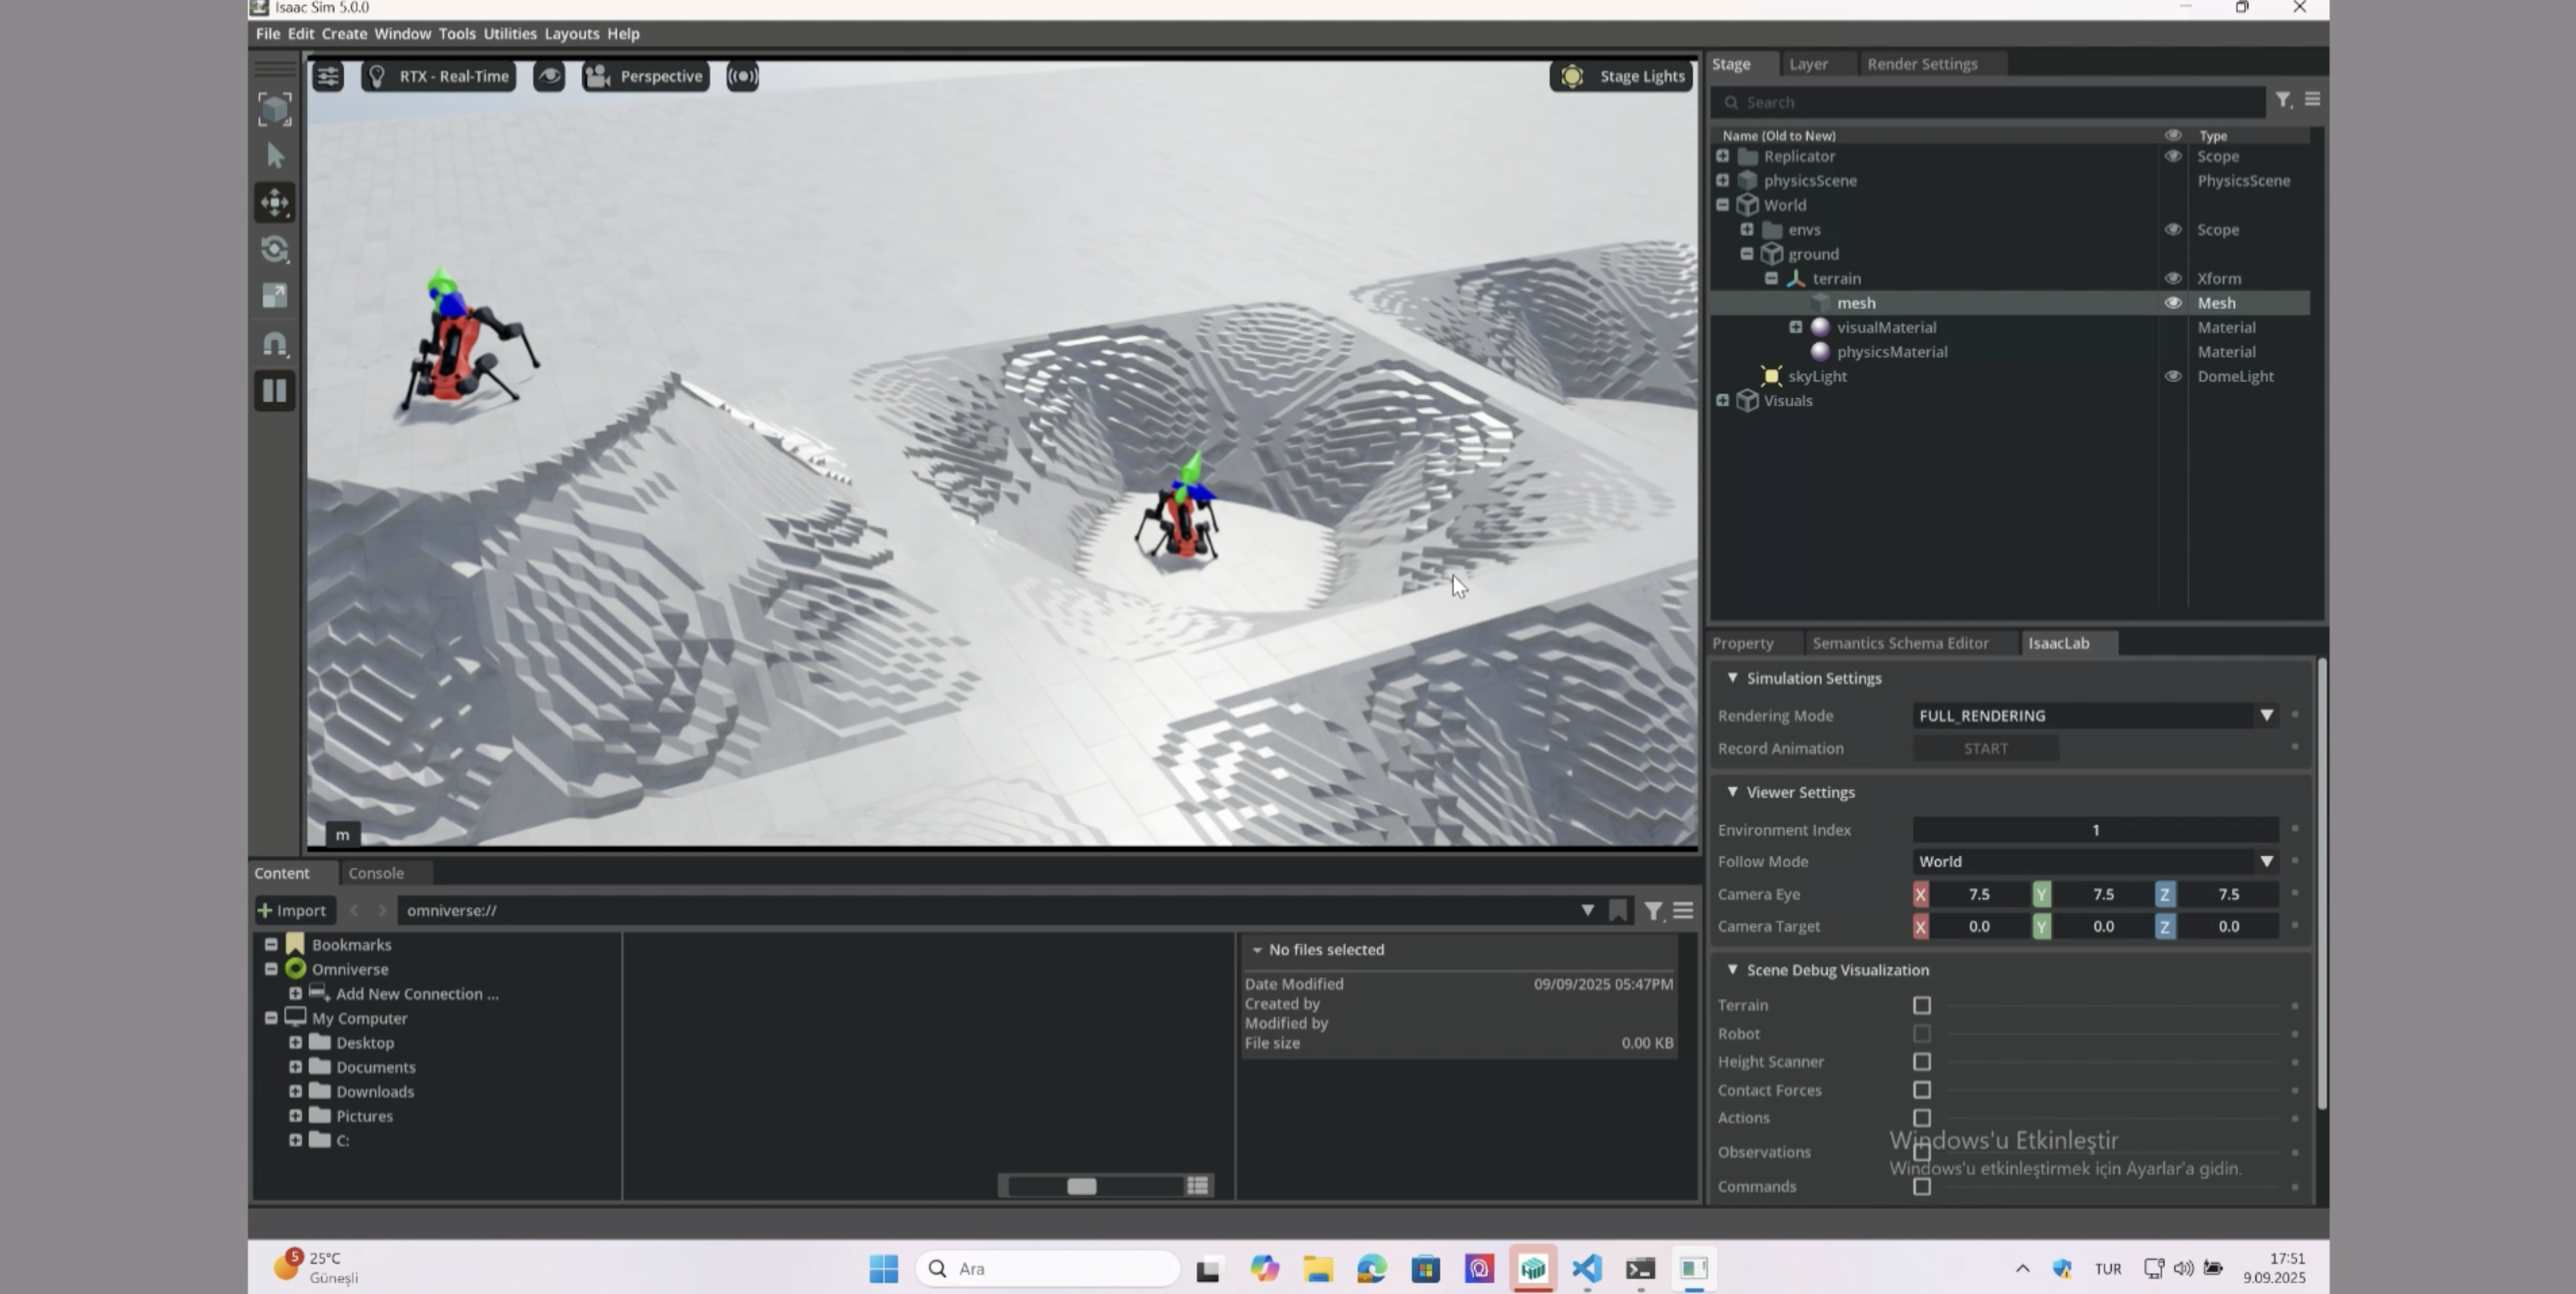Click the Record Animation START button
The image size is (2576, 1294).
pos(1985,748)
